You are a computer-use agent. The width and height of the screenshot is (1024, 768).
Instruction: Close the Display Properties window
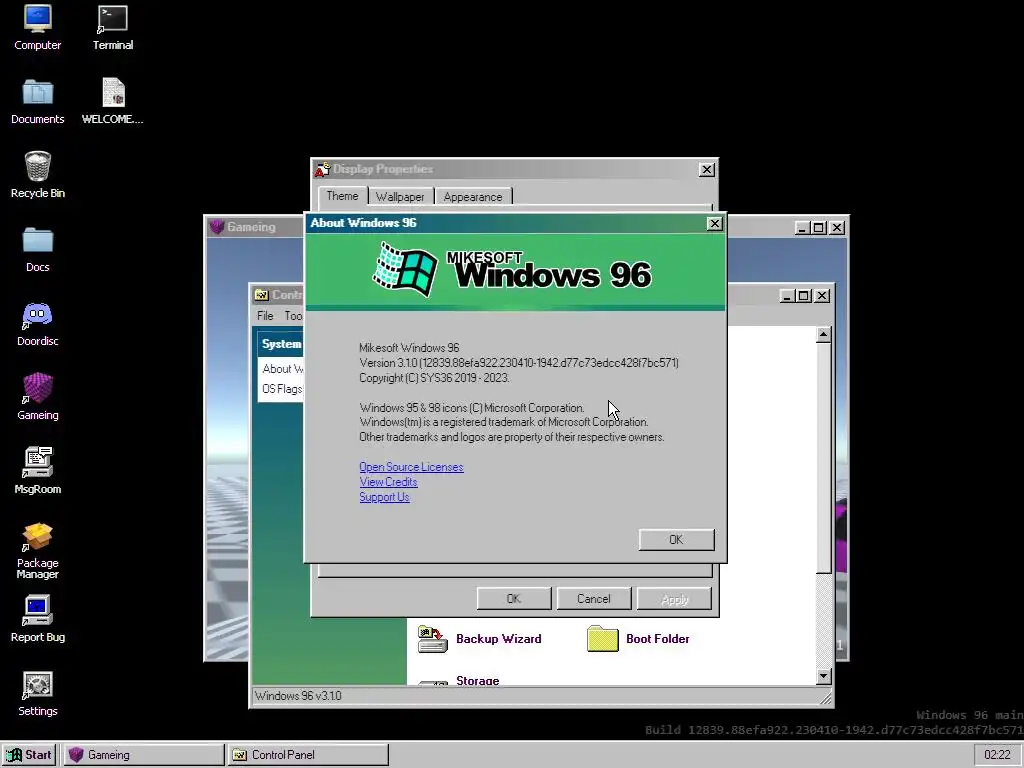tap(707, 170)
